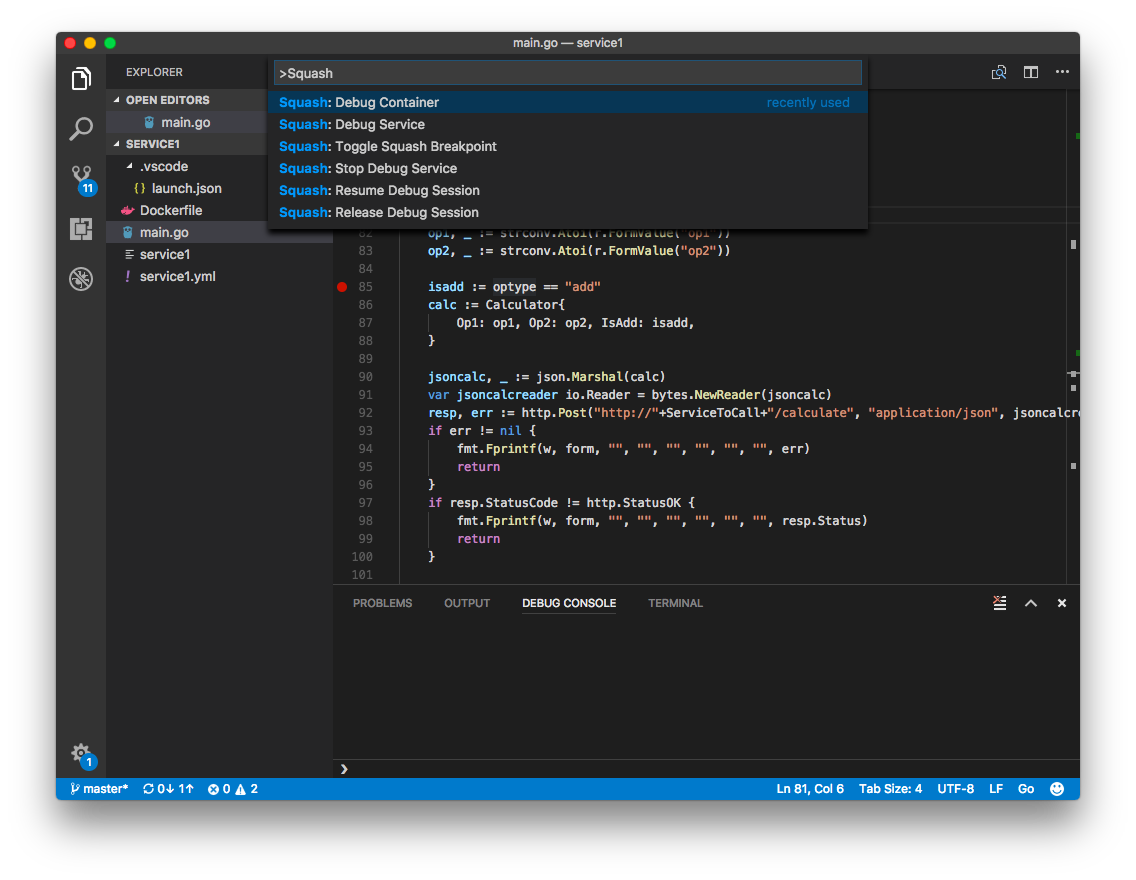Image resolution: width=1136 pixels, height=880 pixels.
Task: Open the Search view icon in activity bar
Action: click(x=81, y=129)
